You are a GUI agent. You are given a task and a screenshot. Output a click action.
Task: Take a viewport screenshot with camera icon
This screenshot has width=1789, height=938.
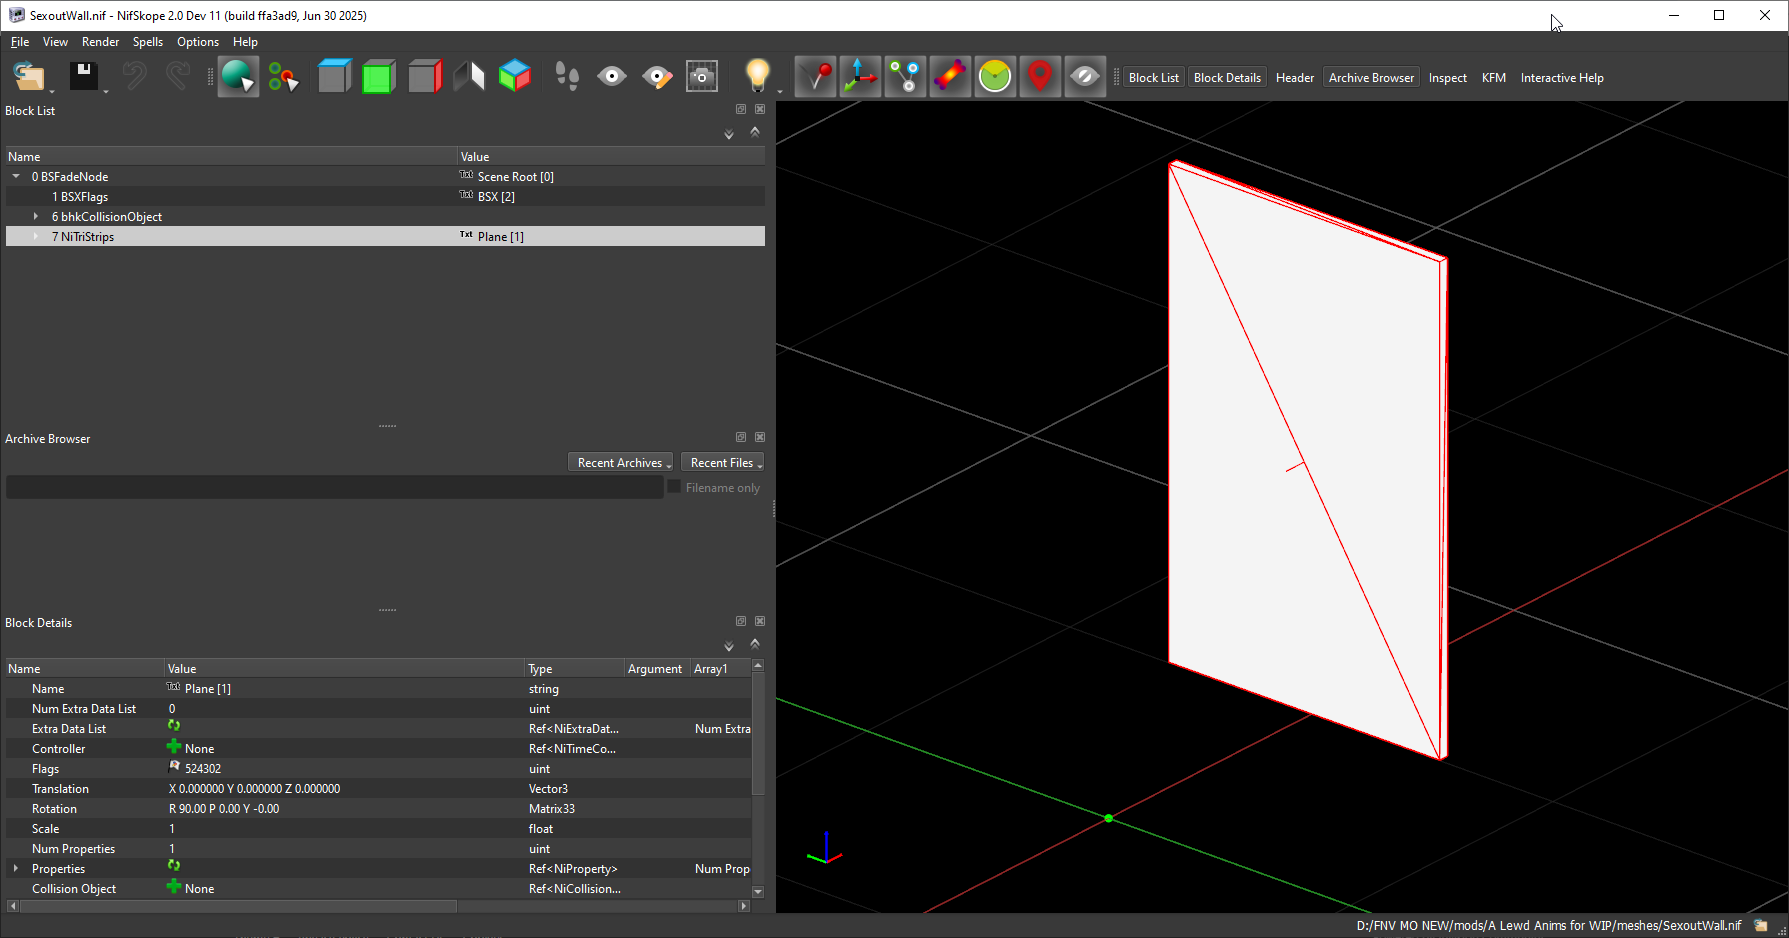(x=702, y=77)
